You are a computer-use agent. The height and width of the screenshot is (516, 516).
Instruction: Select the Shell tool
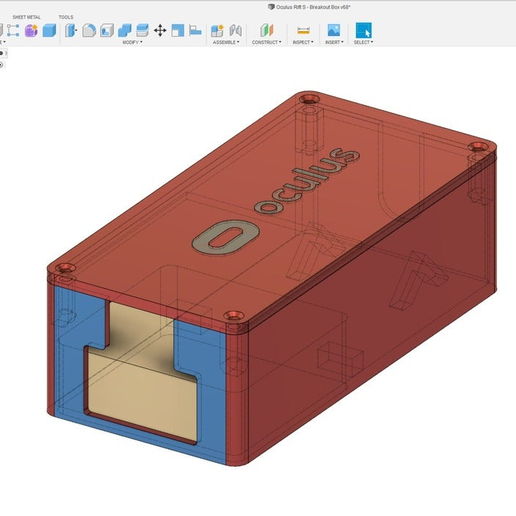pos(107,30)
